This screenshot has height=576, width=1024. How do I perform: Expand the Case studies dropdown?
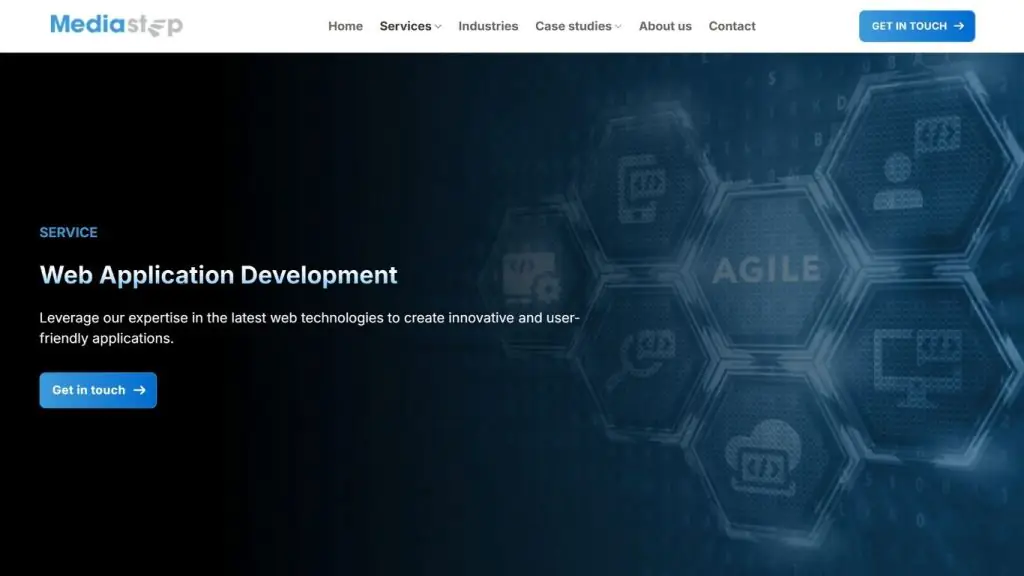pyautogui.click(x=573, y=26)
